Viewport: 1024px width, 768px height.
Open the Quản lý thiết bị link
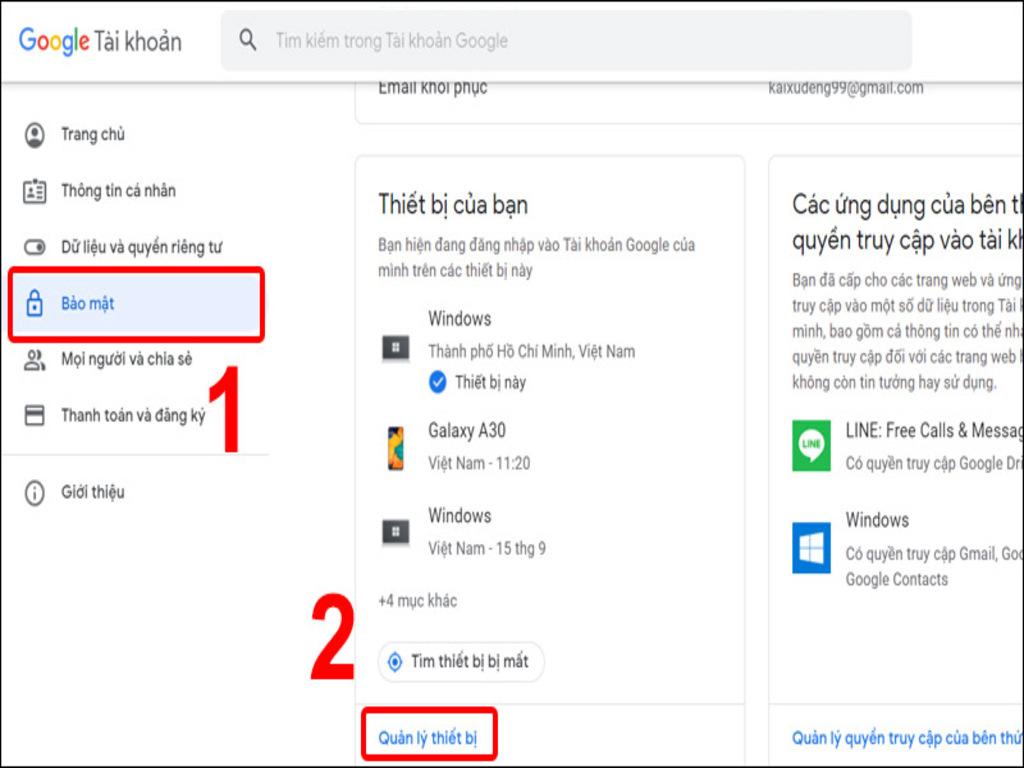(428, 738)
